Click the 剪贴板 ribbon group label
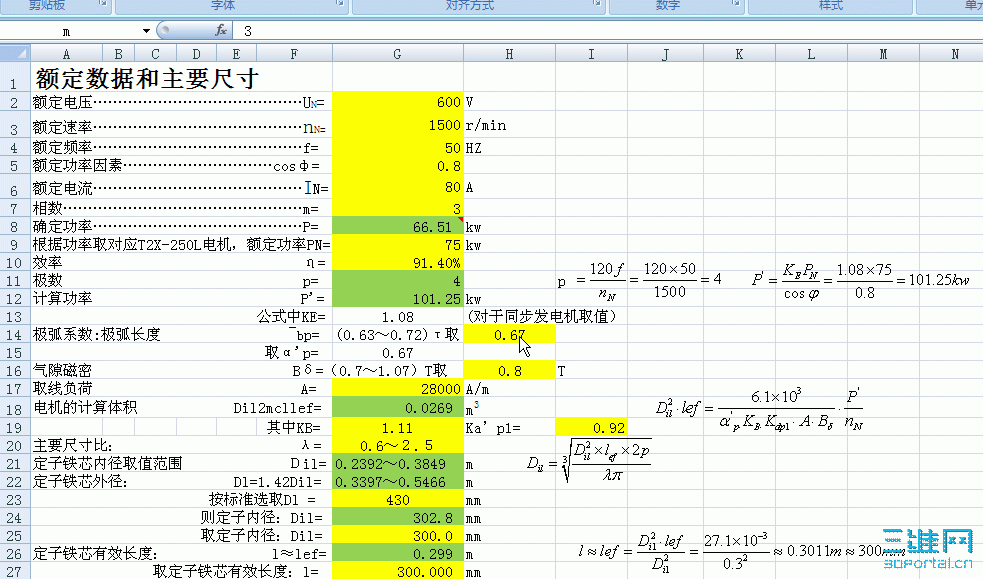 point(45,5)
